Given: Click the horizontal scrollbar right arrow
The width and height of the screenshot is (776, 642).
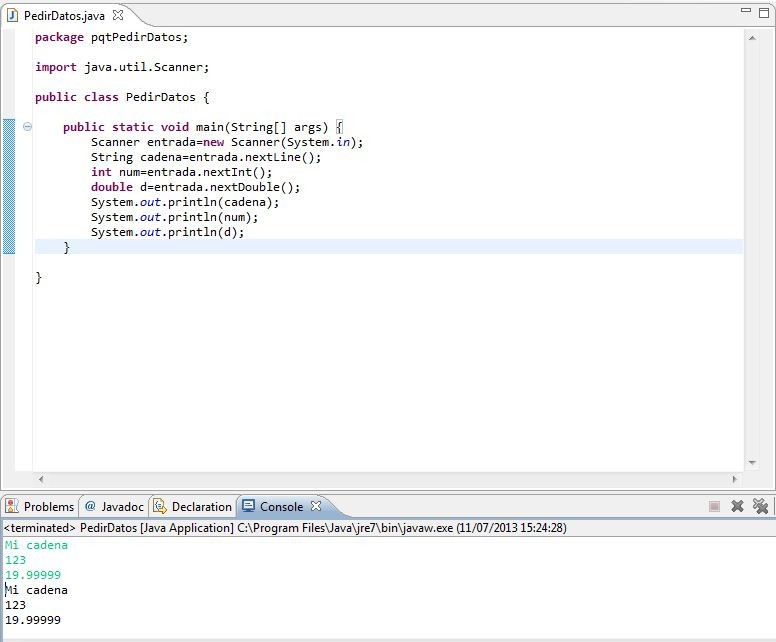Looking at the screenshot, I should (x=737, y=479).
